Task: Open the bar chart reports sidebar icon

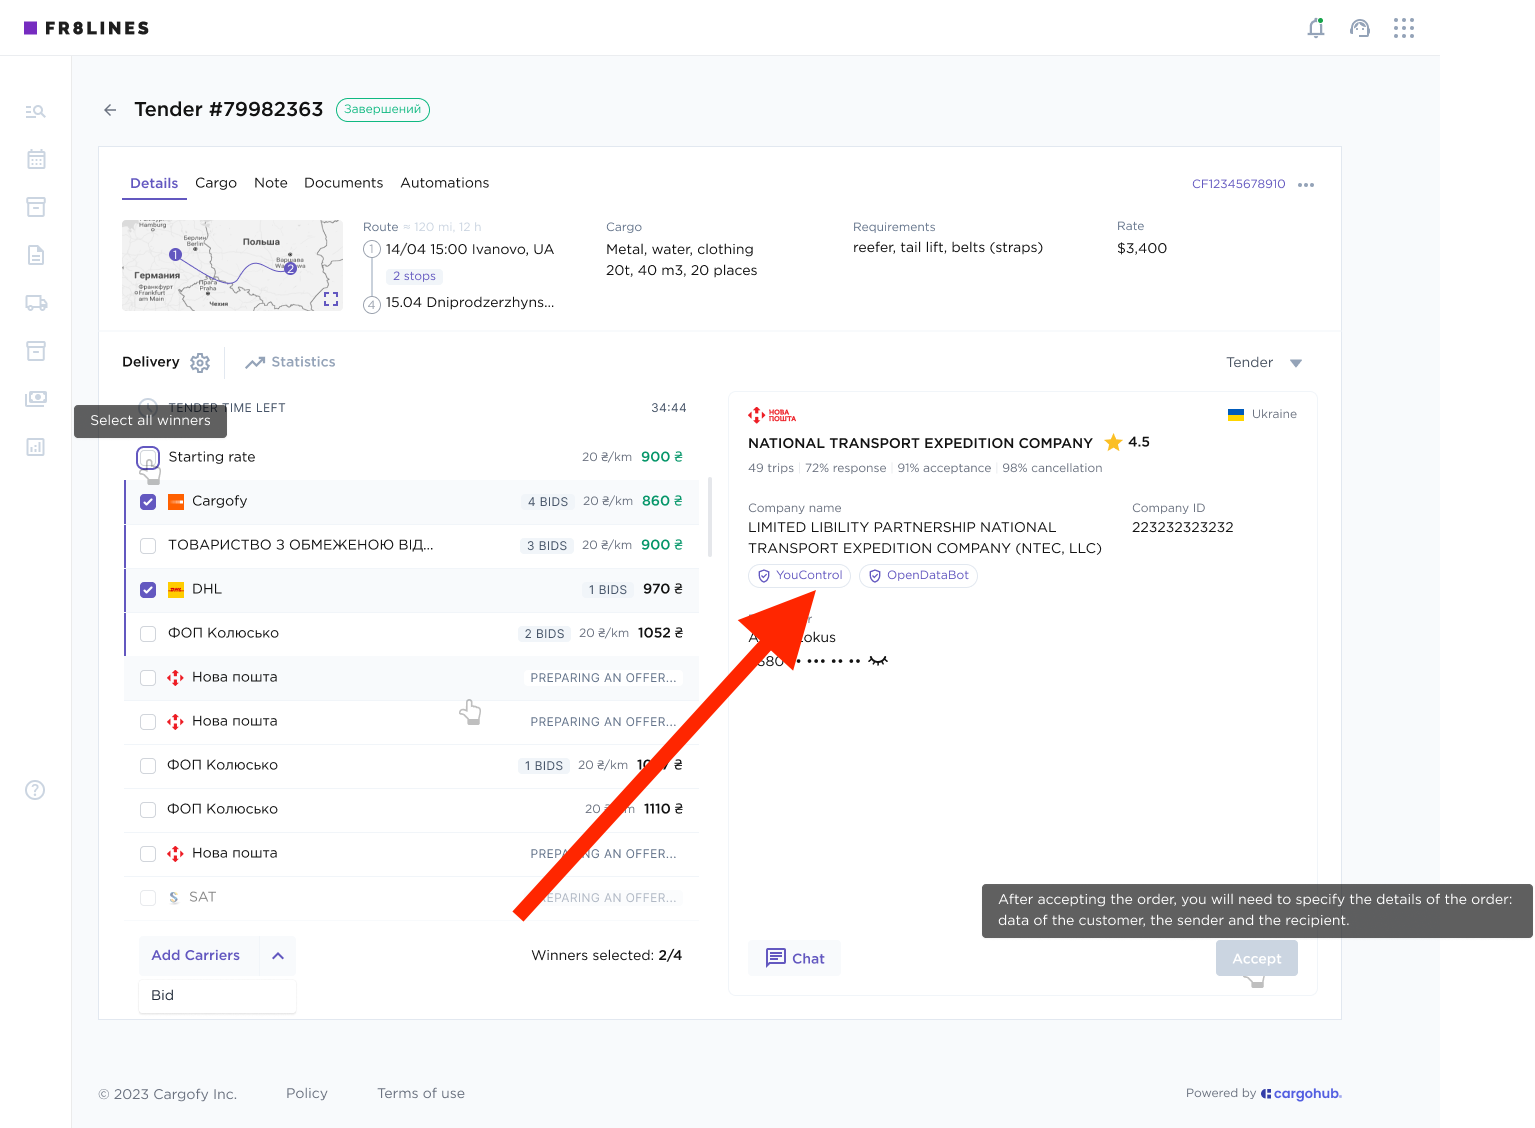Action: [36, 447]
